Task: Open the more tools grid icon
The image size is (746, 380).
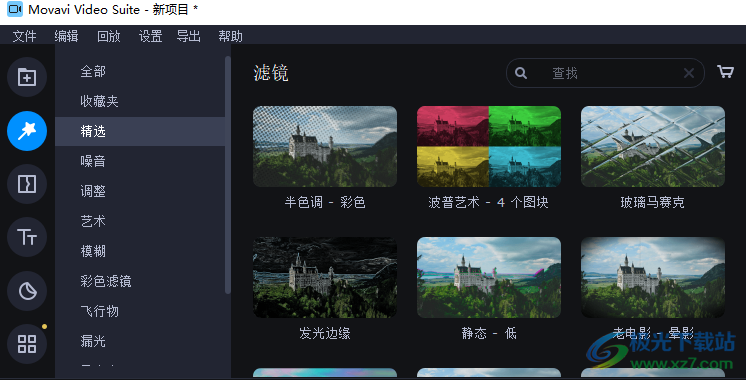Action: point(27,344)
